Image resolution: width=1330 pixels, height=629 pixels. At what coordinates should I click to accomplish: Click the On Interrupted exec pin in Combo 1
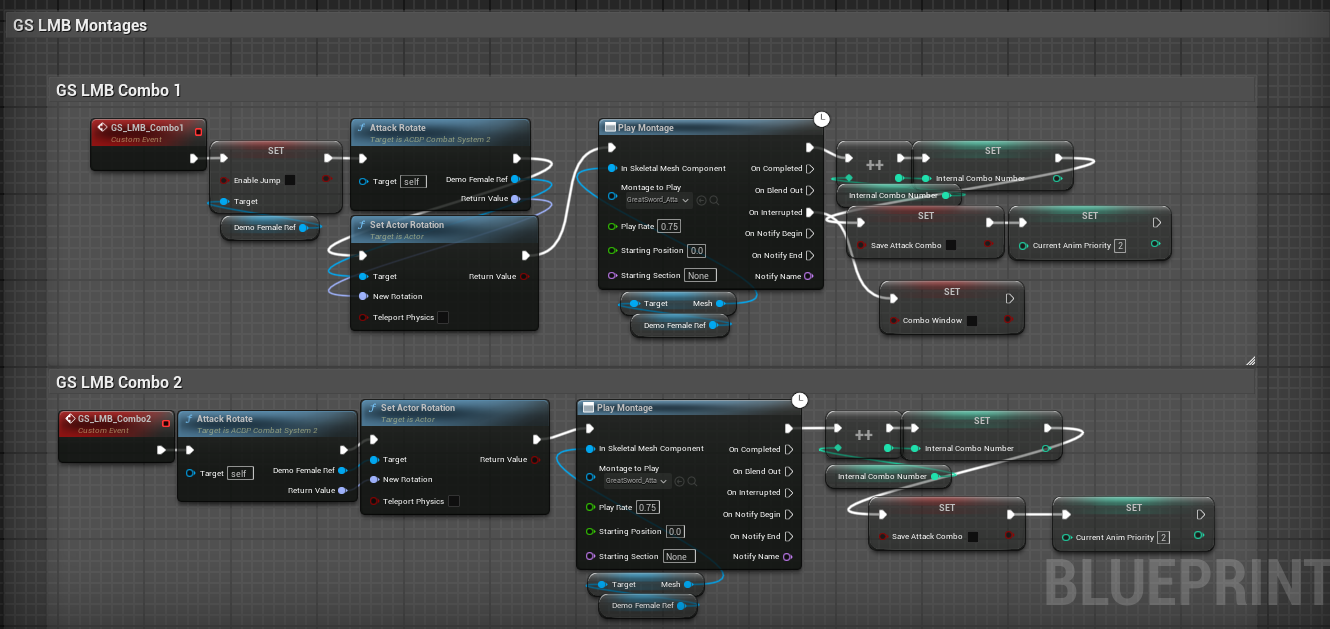[x=811, y=213]
